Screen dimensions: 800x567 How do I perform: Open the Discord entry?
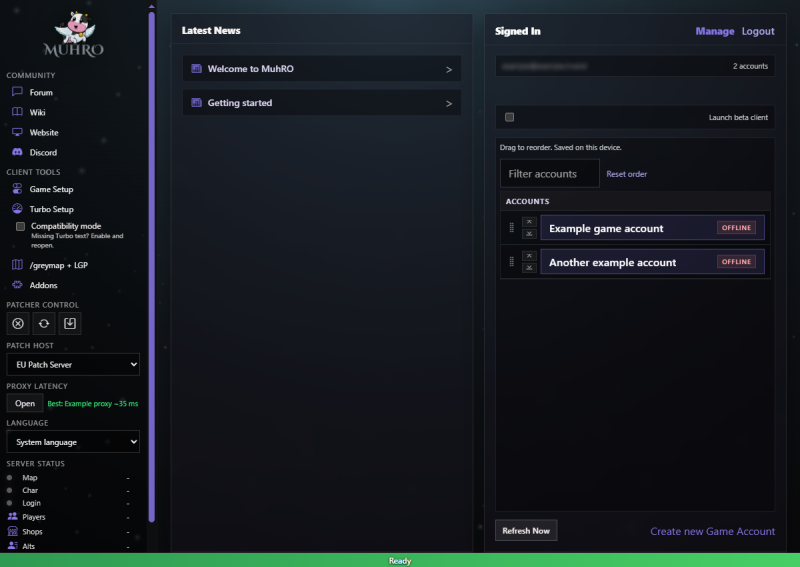[x=43, y=152]
